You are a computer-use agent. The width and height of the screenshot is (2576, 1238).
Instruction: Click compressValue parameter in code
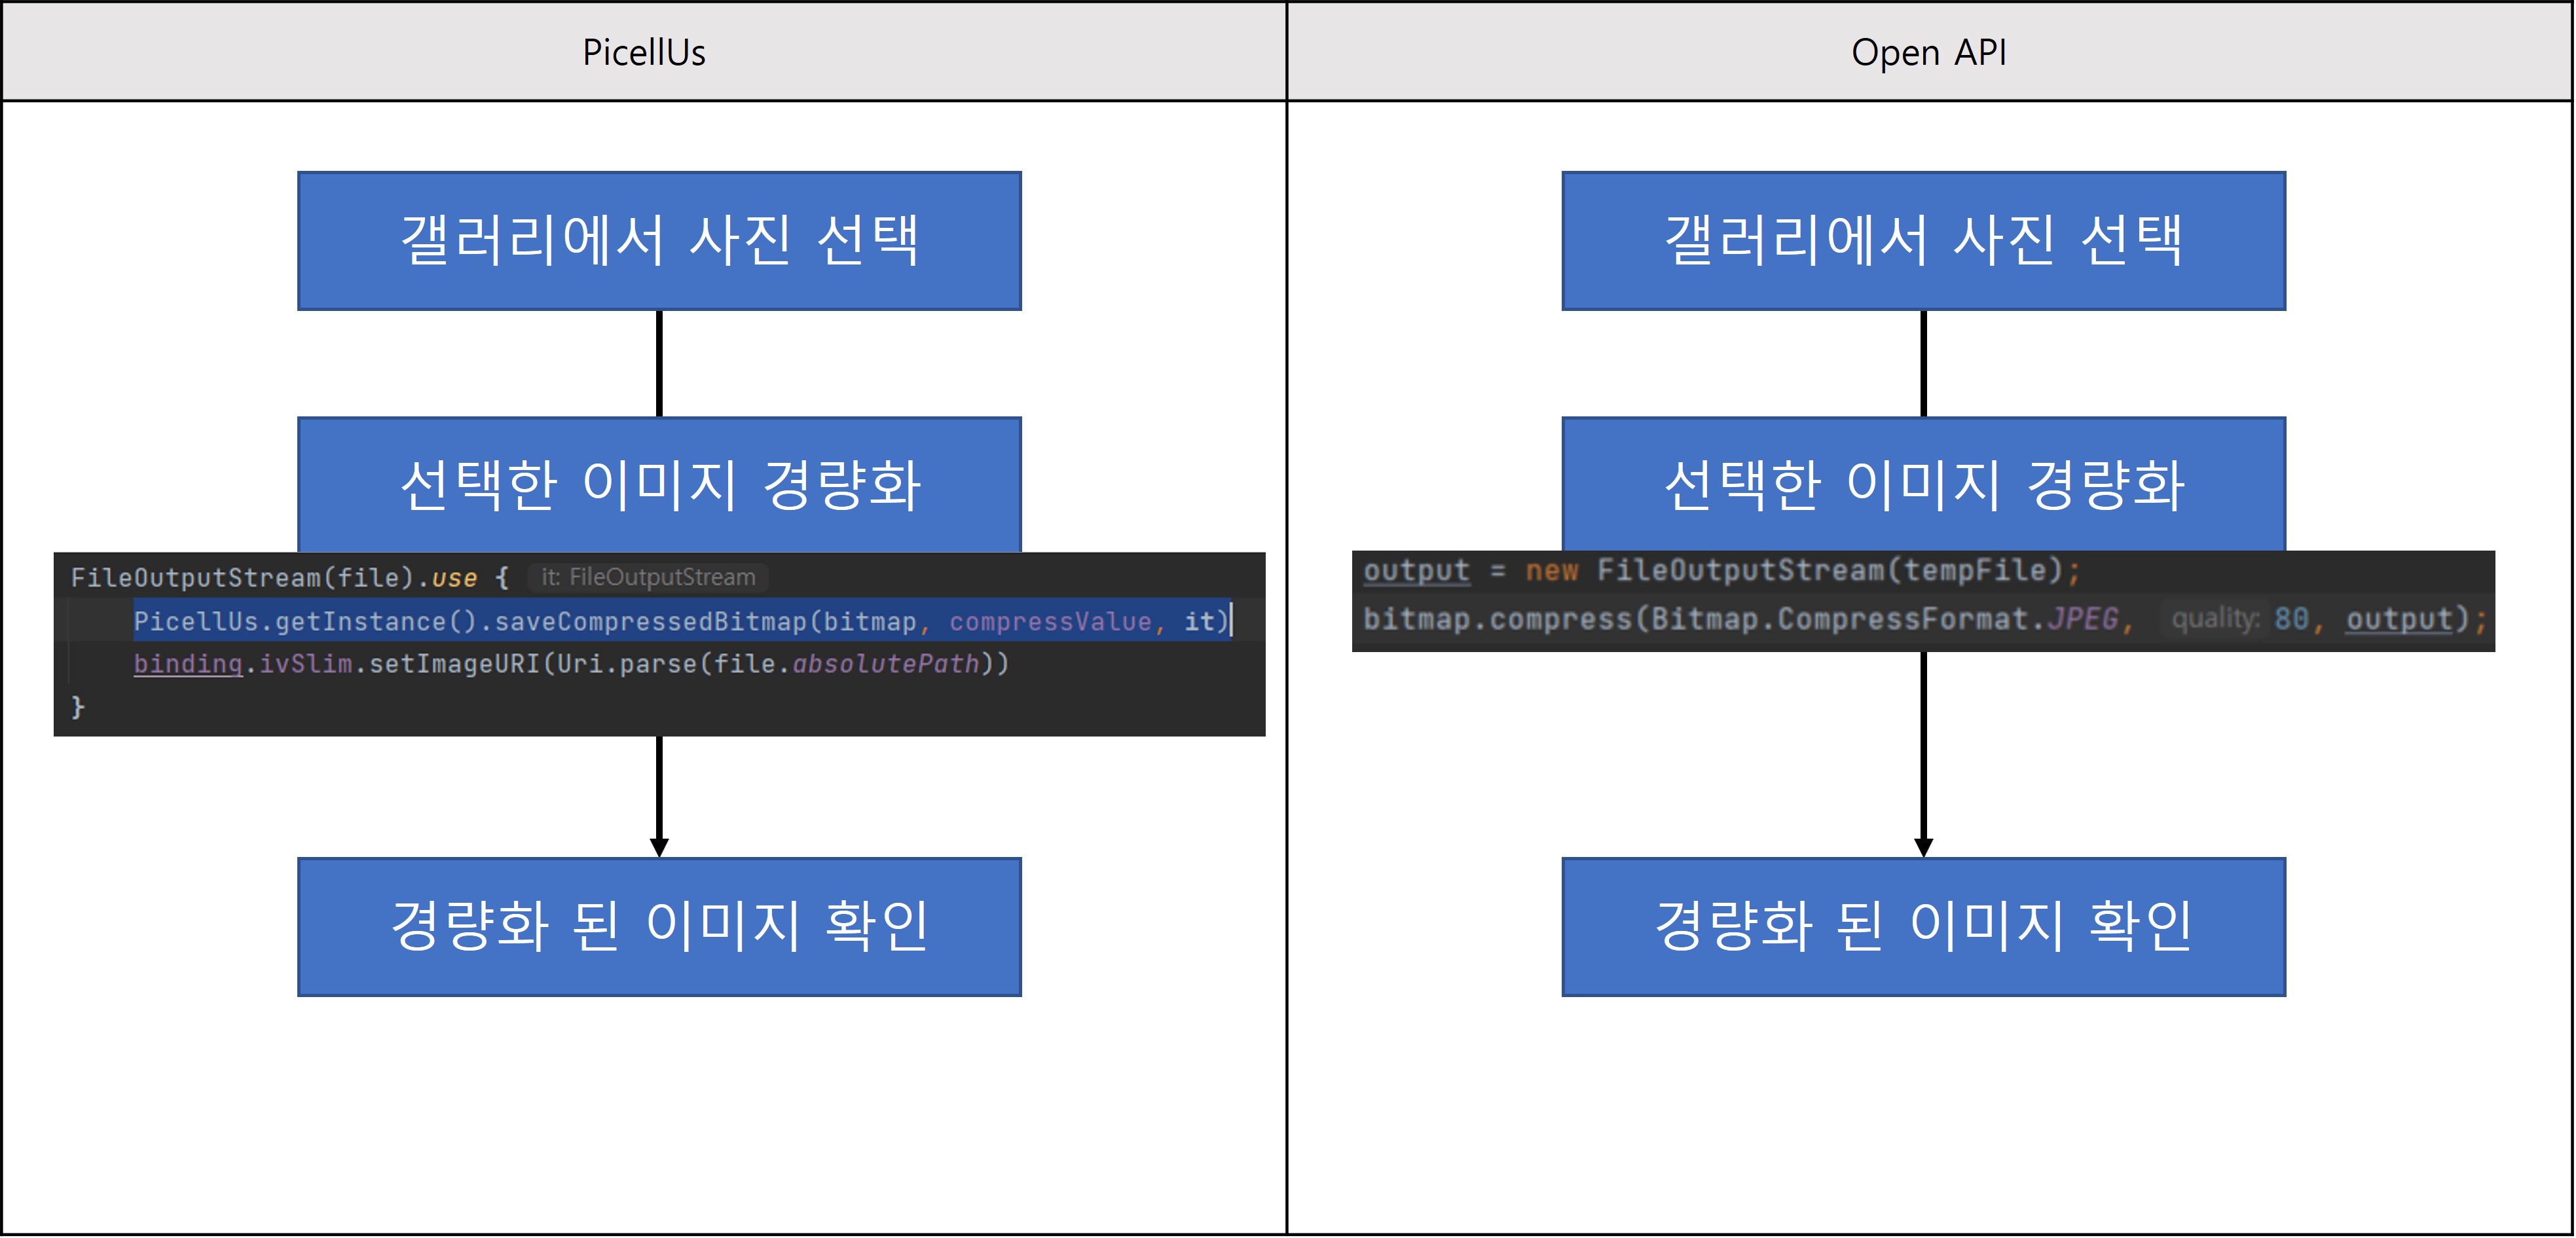1050,621
